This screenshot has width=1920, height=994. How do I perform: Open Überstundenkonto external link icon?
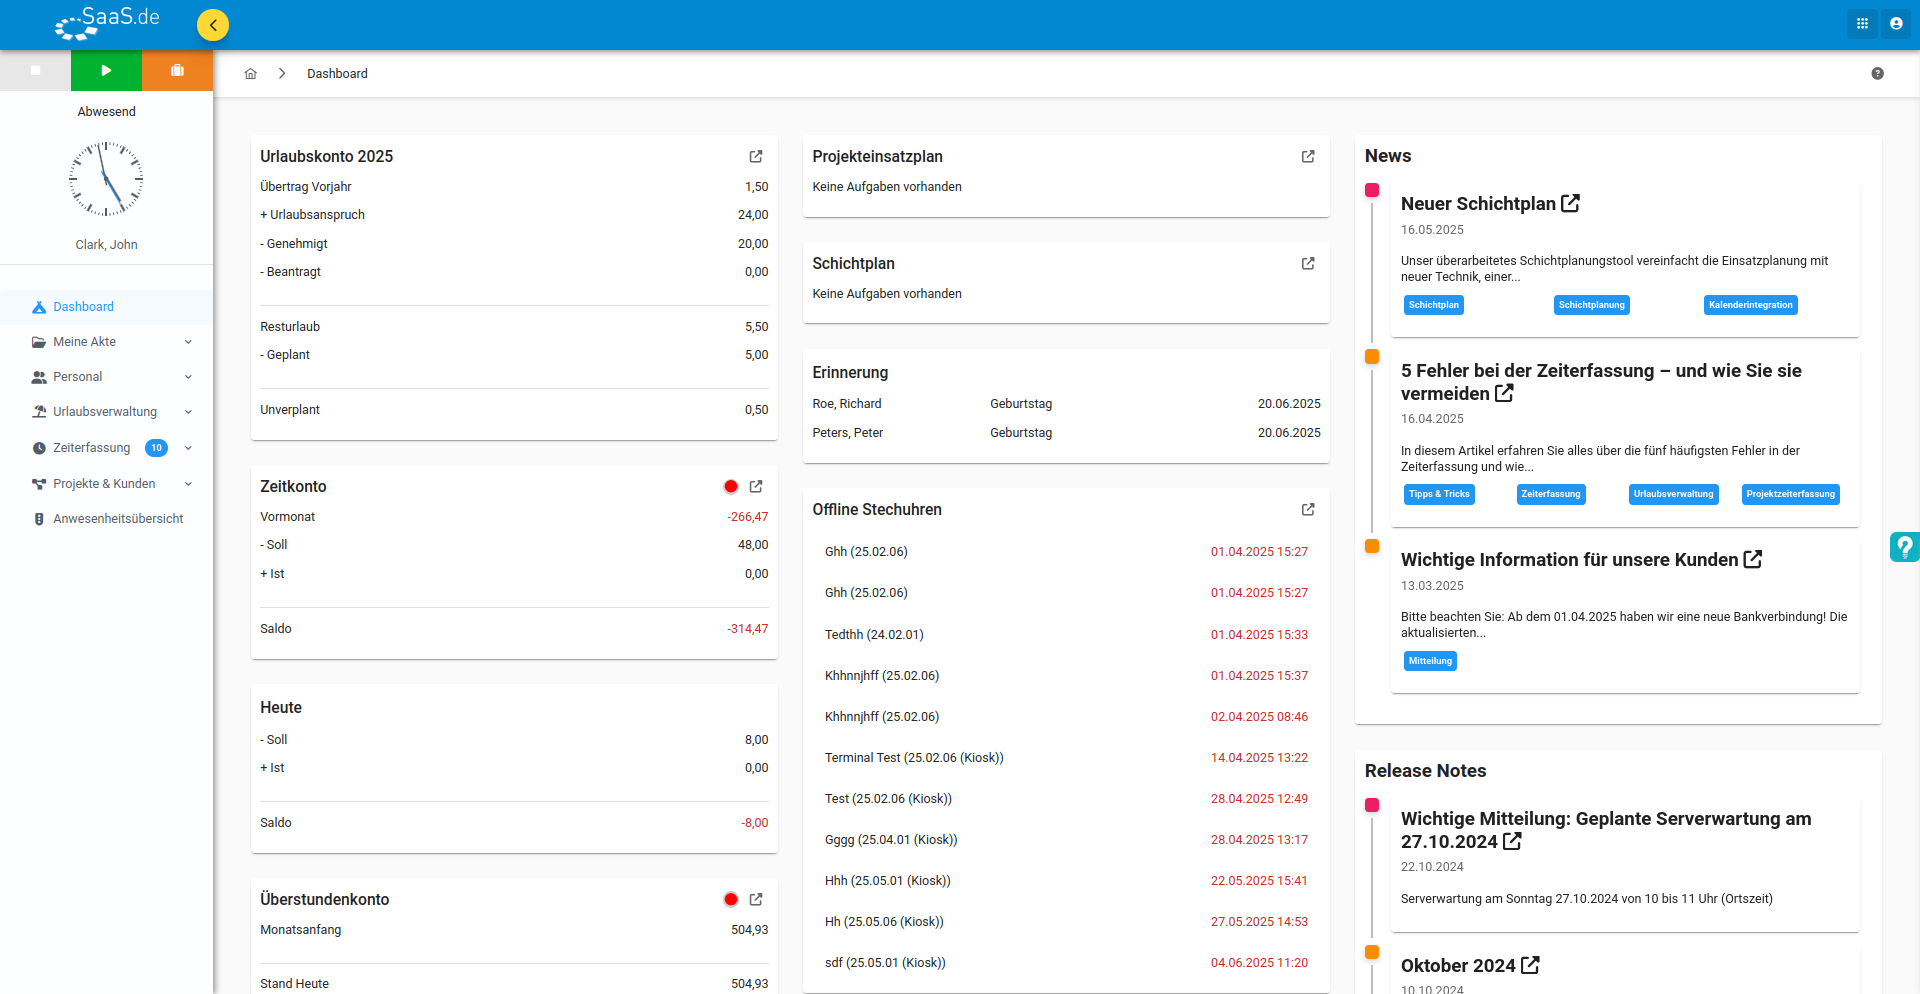[756, 900]
